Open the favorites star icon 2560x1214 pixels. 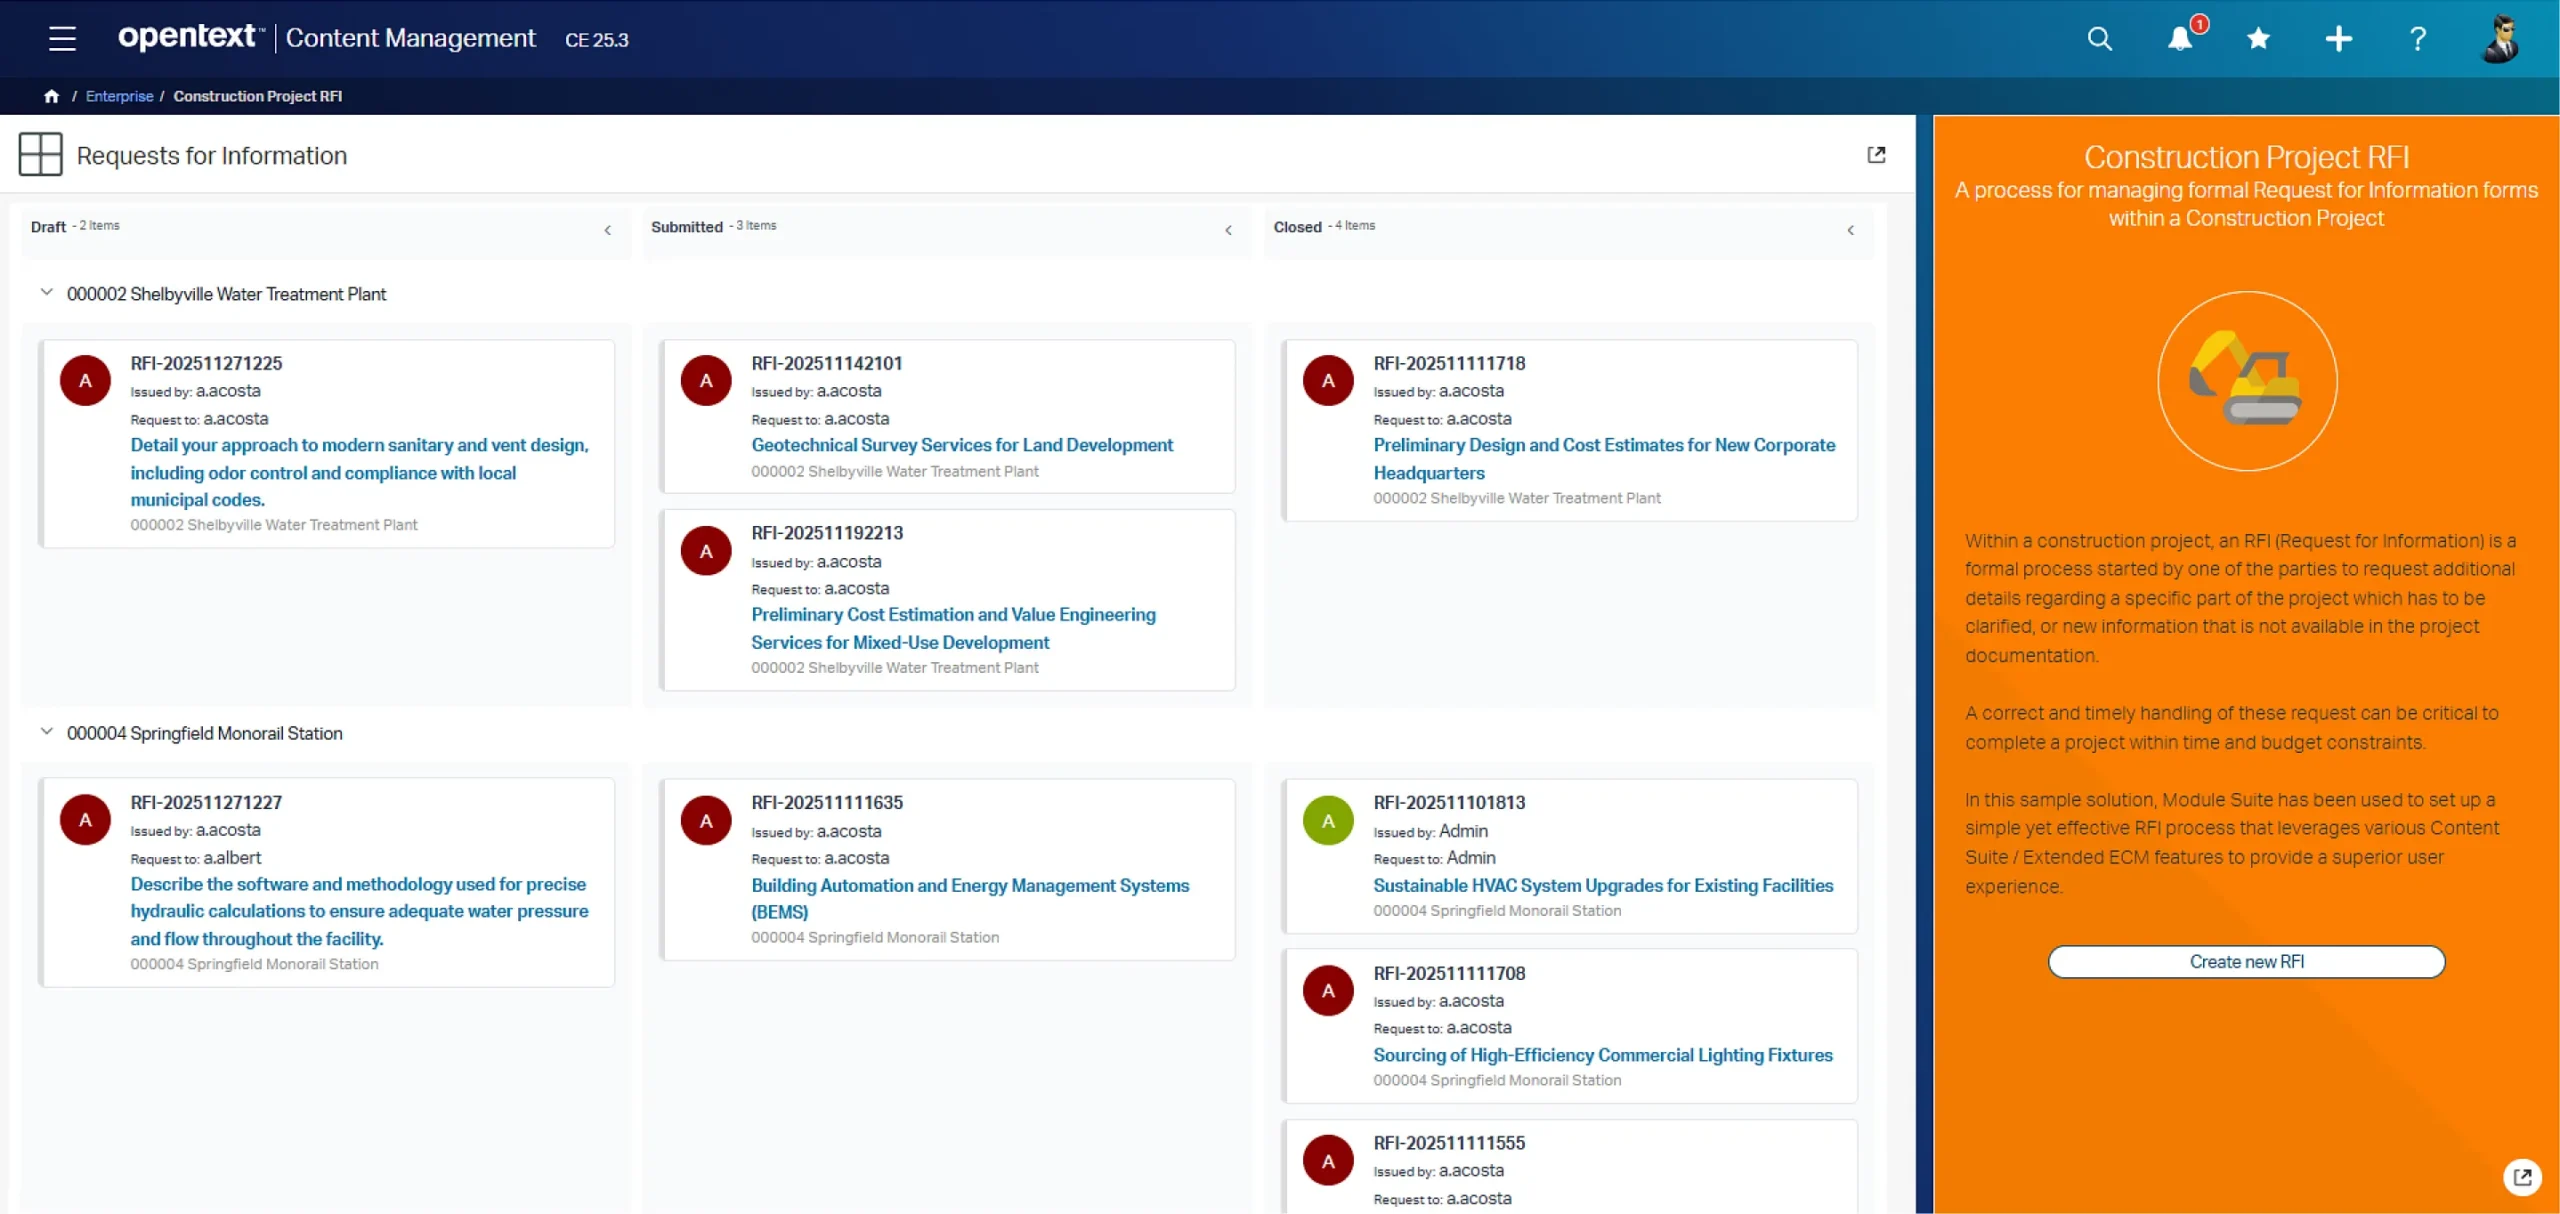pos(2258,39)
